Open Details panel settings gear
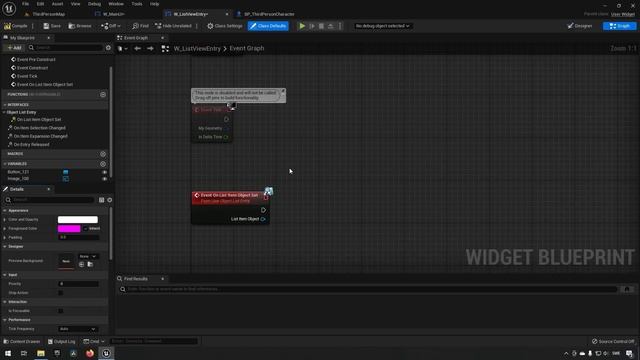Viewport: 640px width, 360px height. tap(109, 200)
